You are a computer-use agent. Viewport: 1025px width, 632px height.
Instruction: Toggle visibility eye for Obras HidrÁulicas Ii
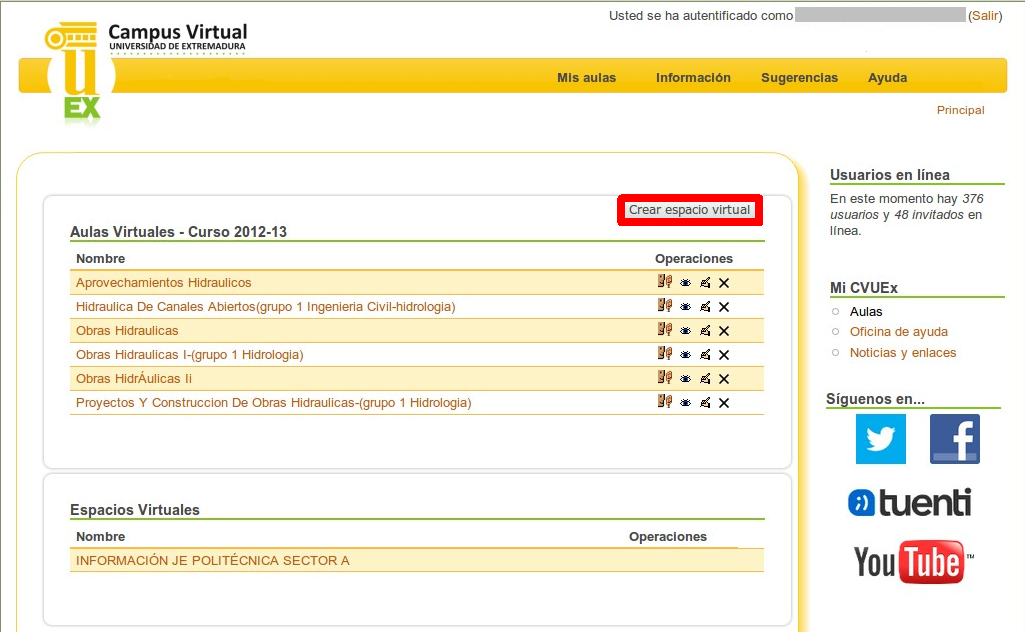(x=685, y=379)
